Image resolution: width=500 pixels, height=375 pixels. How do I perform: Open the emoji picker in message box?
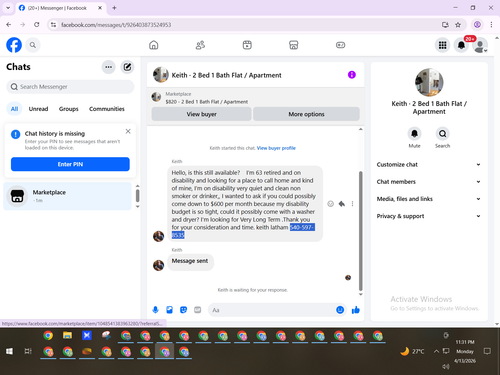coord(340,310)
